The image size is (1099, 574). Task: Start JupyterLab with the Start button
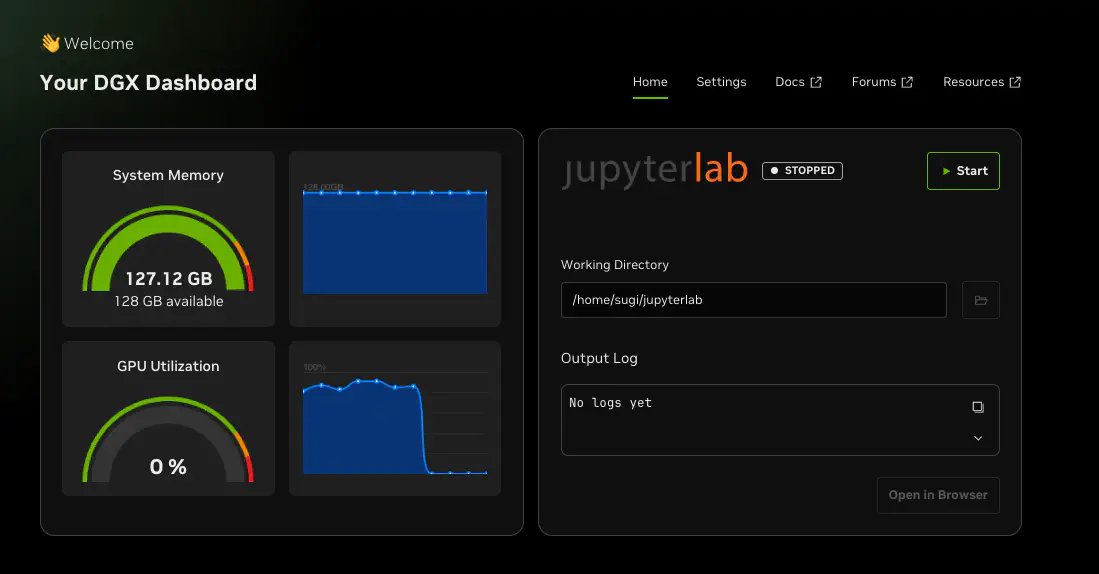pos(963,171)
